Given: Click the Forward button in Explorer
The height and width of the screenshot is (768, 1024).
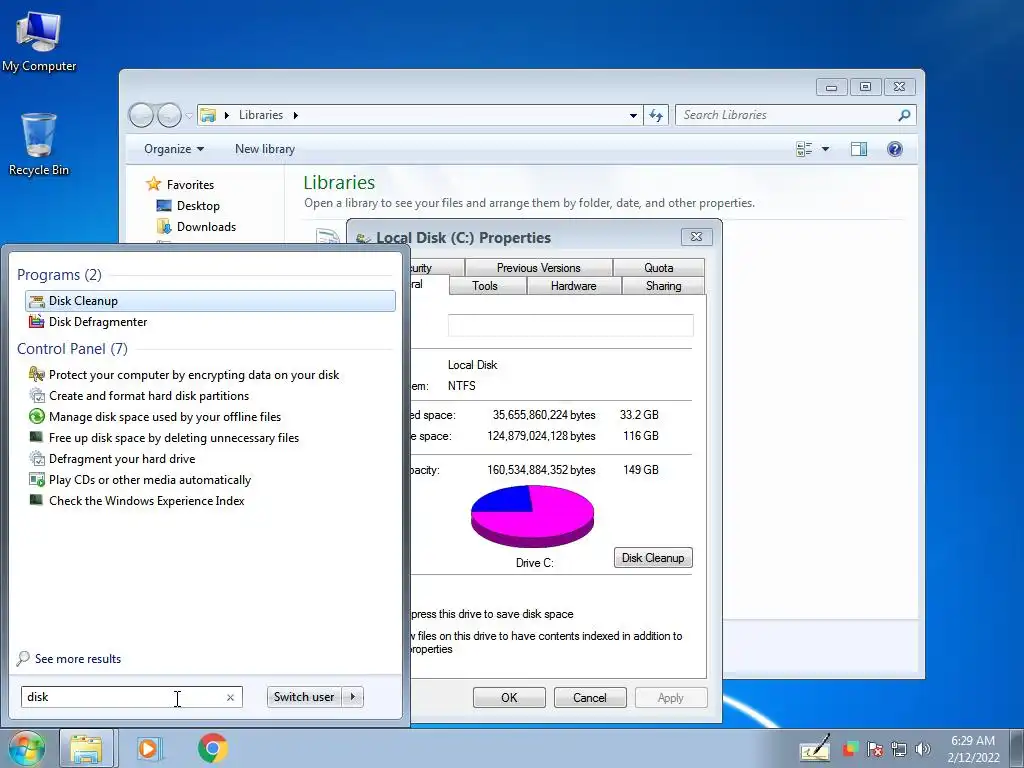Looking at the screenshot, I should 169,116.
